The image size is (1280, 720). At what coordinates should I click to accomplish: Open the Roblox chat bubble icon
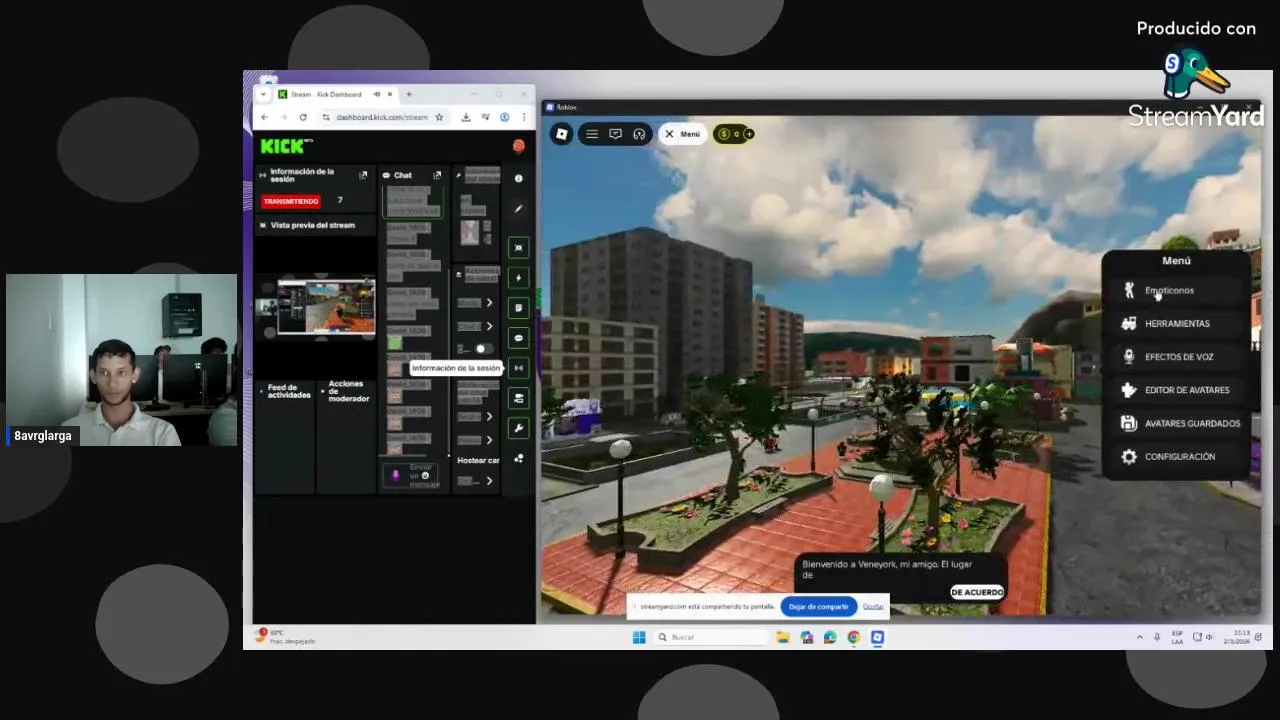616,134
